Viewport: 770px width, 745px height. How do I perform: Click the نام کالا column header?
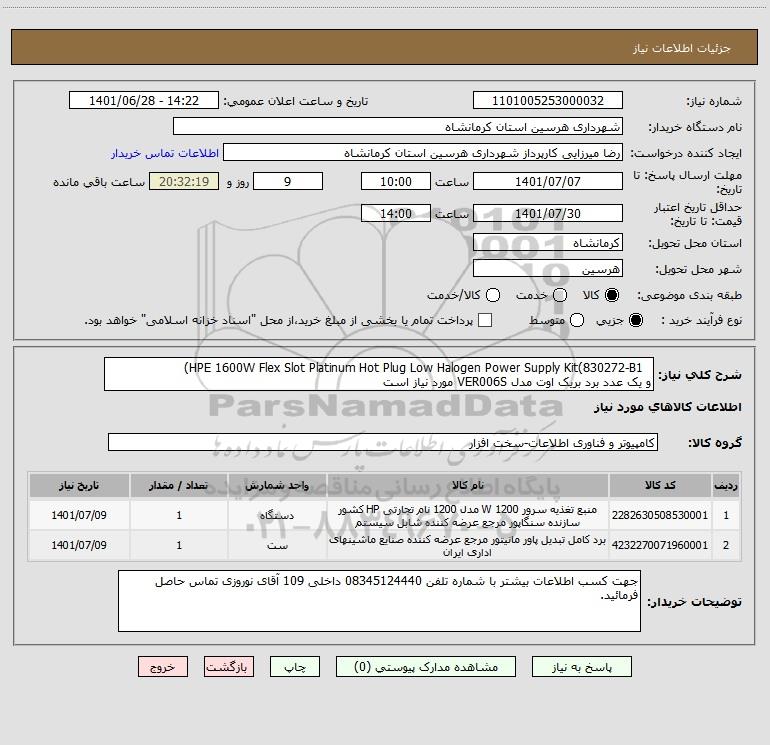click(x=468, y=485)
